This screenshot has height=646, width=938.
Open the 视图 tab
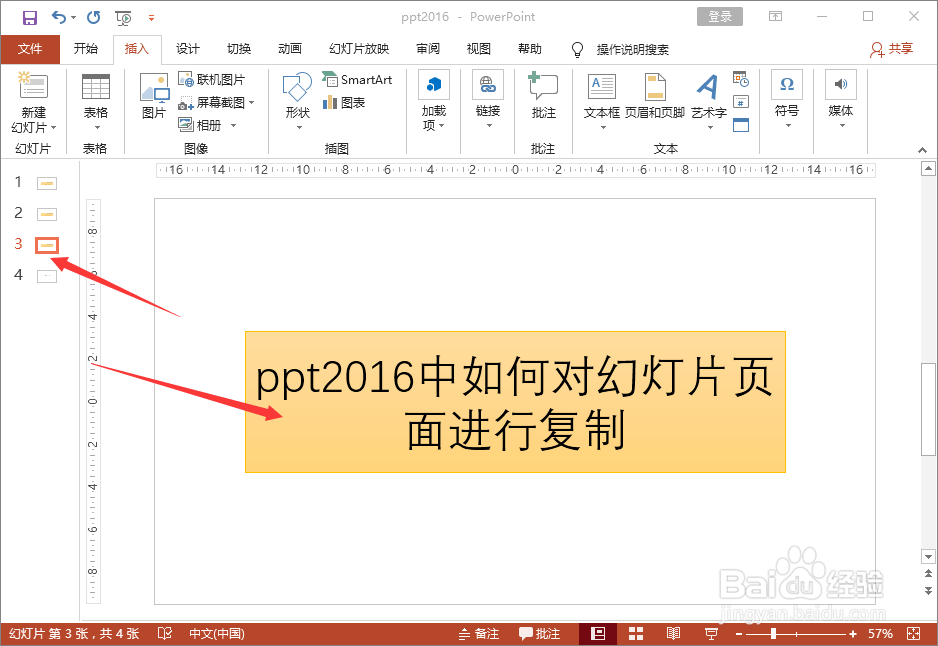click(479, 49)
